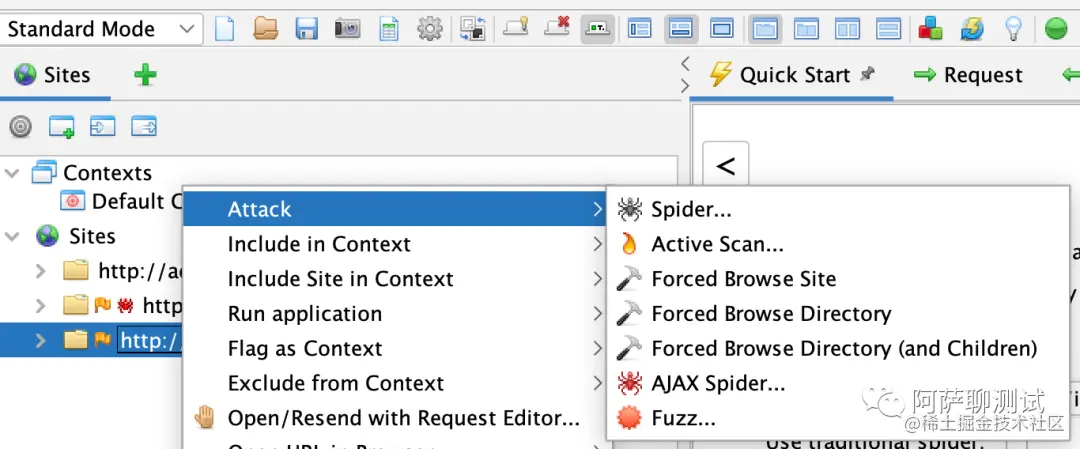Select the Contexts tree node label
Image resolution: width=1080 pixels, height=449 pixels.
click(107, 172)
